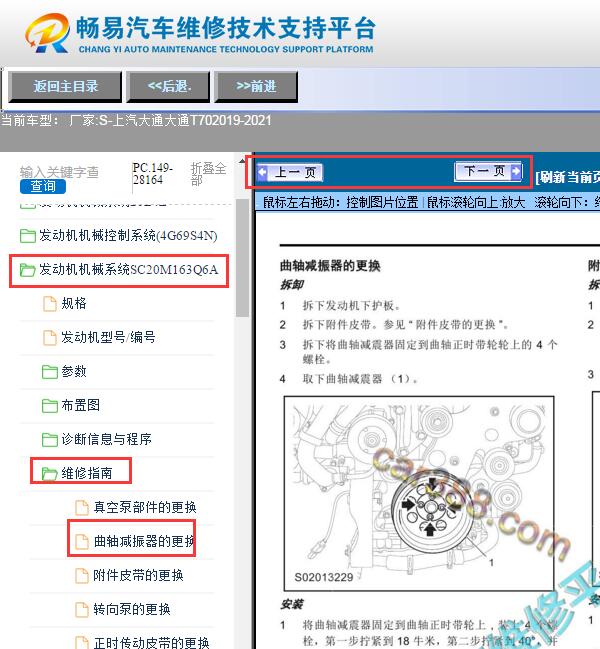Click the 真空泵部件的更换 document icon
This screenshot has width=600, height=649.
pos(82,507)
